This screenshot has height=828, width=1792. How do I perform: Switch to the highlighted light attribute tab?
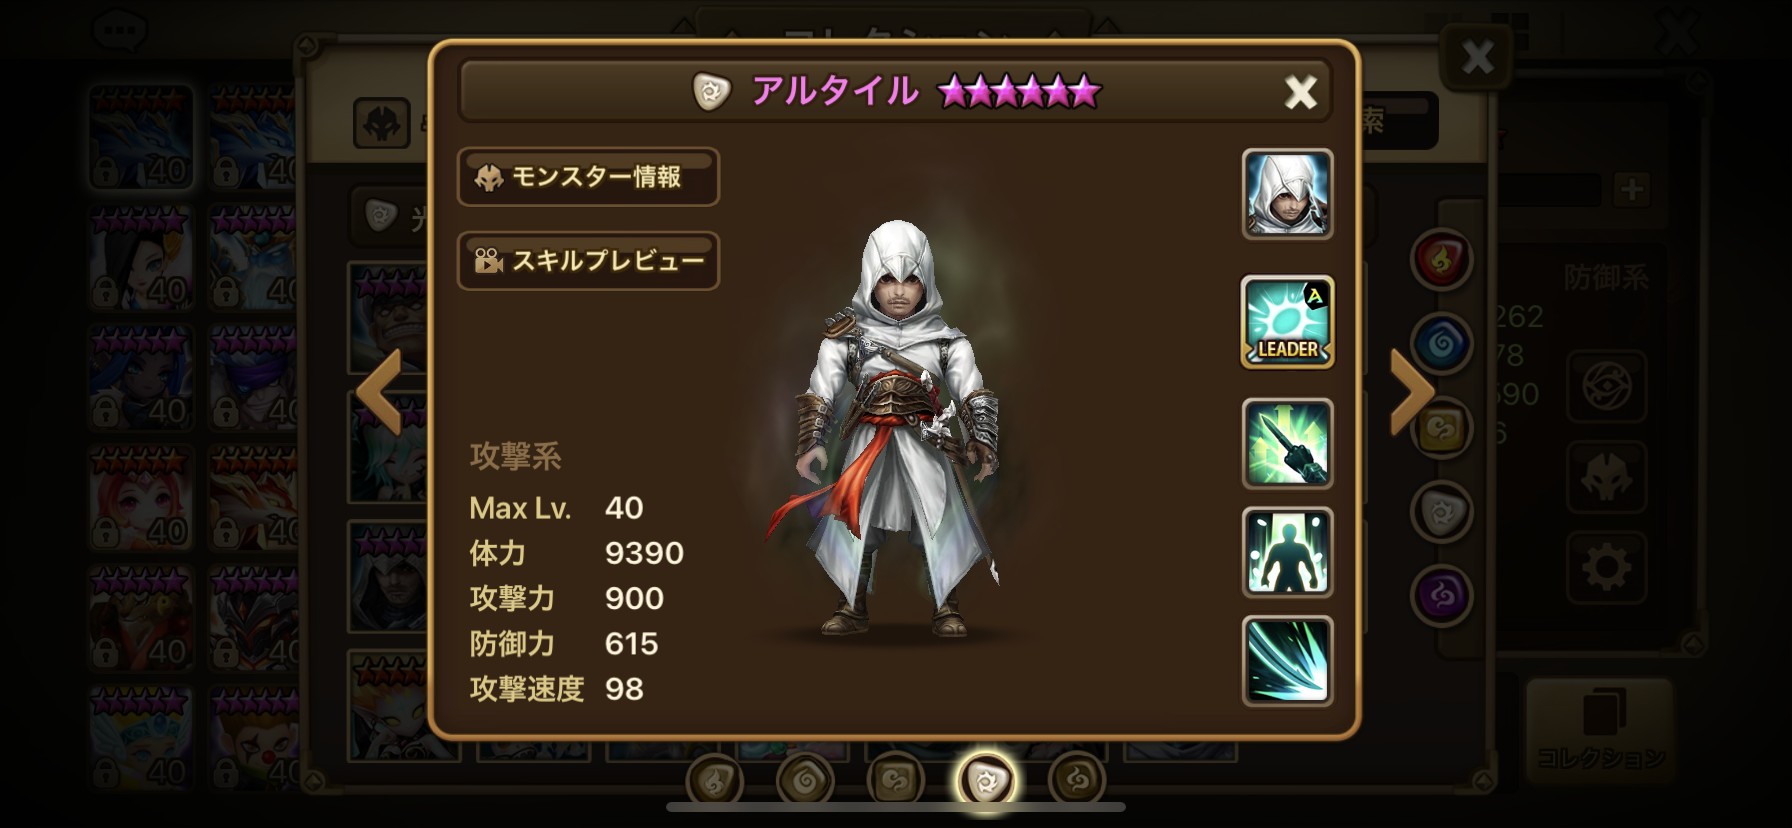pos(986,779)
